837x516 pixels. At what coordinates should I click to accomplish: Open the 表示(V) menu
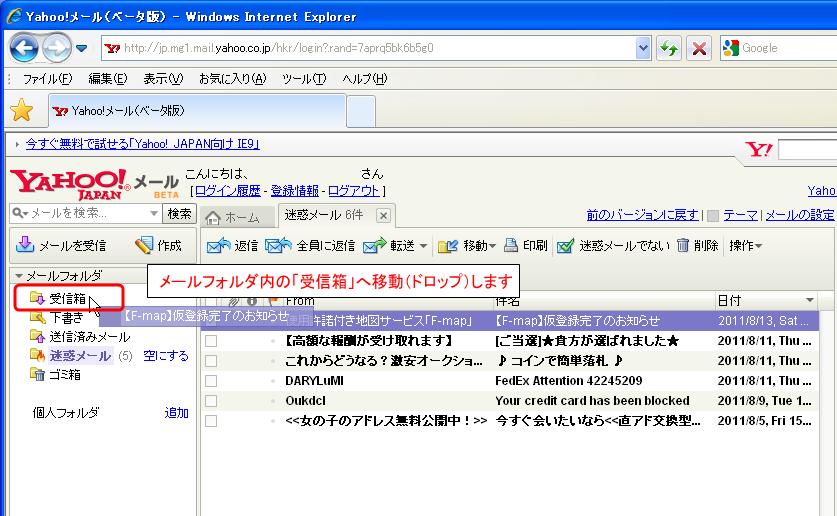(163, 79)
